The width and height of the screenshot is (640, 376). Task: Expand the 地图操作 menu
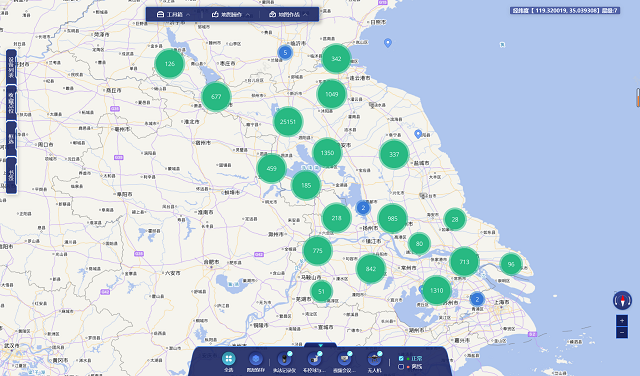(x=231, y=14)
